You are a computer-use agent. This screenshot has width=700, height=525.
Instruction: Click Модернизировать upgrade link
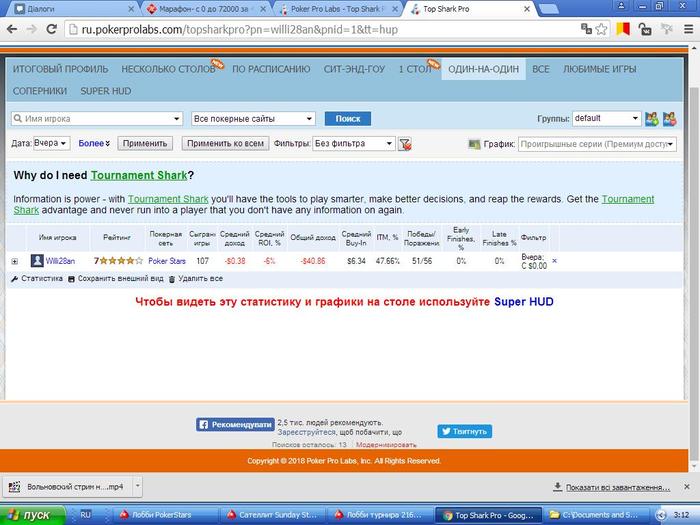[386, 445]
